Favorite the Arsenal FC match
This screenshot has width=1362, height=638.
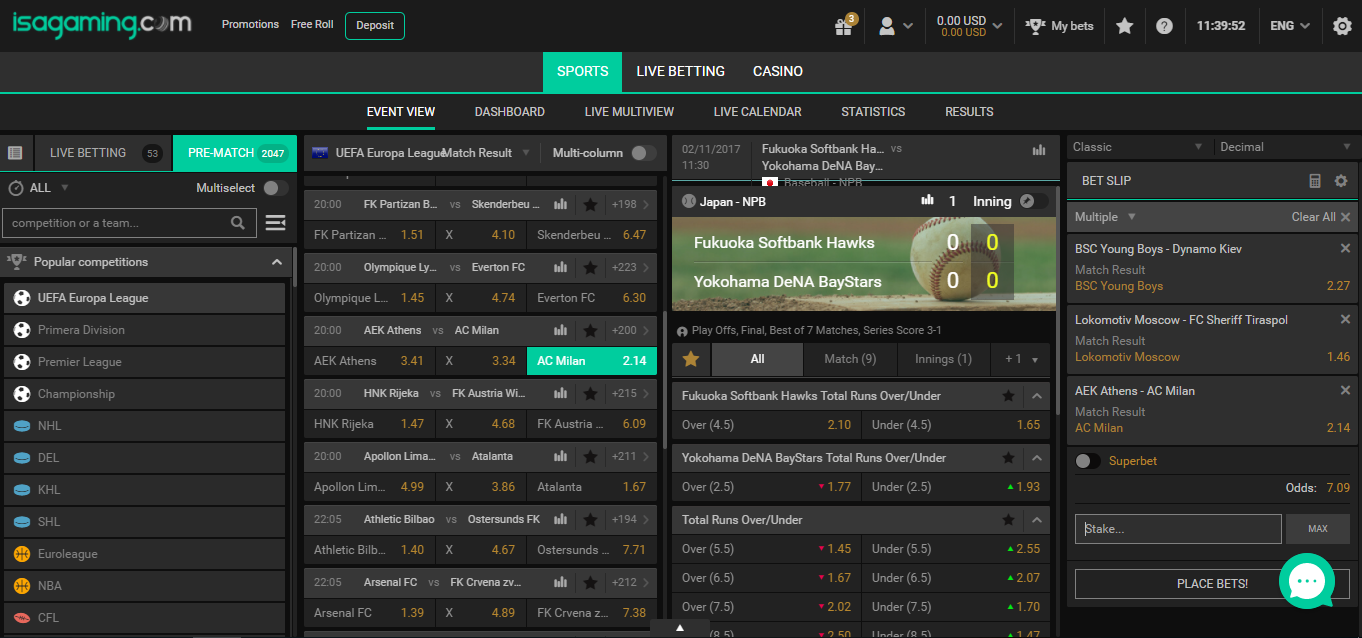tap(590, 582)
